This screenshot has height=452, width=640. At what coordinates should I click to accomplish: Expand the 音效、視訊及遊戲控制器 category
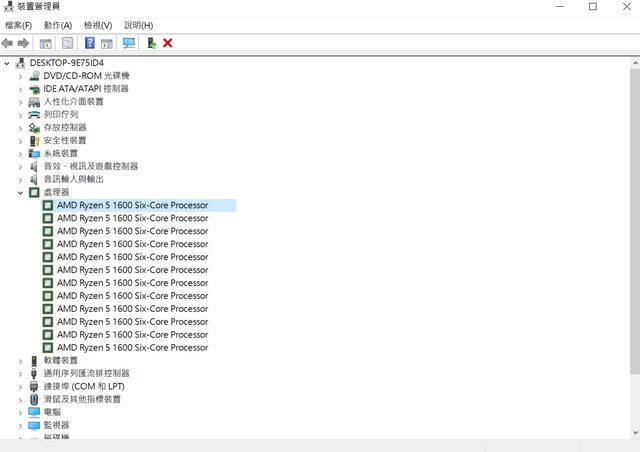click(20, 166)
